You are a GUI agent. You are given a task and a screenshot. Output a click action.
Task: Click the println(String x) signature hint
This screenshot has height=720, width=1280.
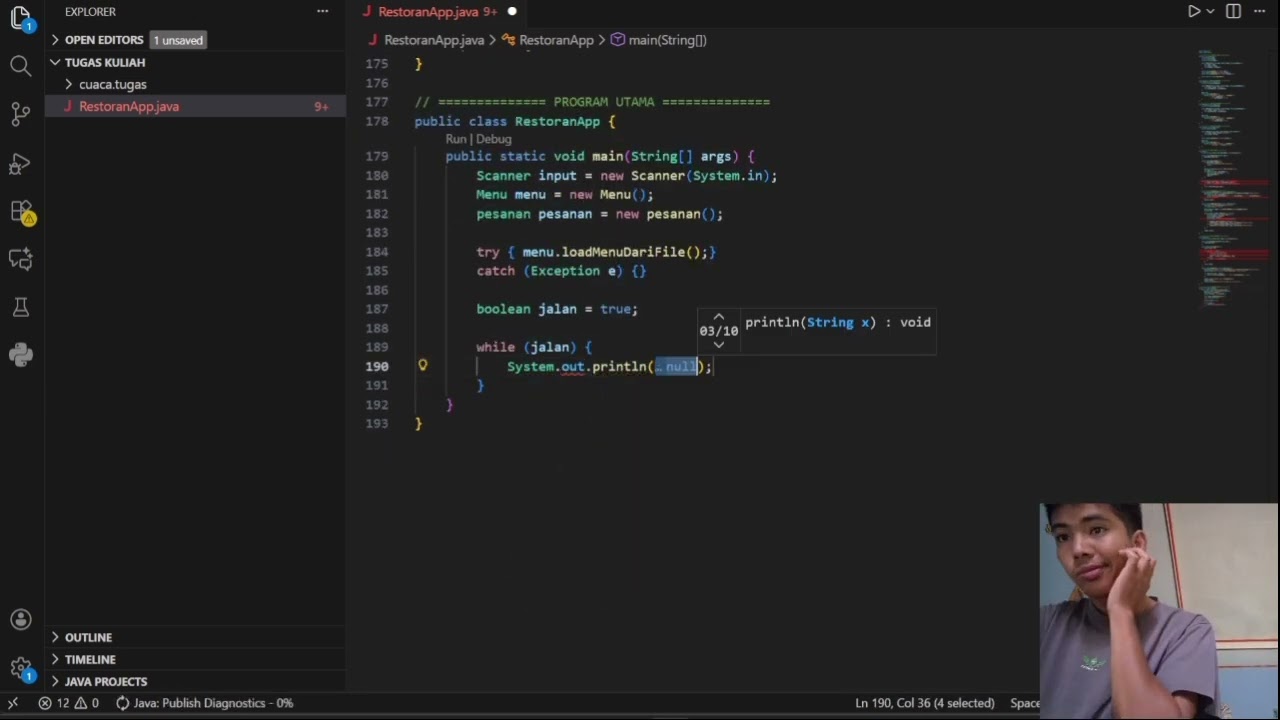pyautogui.click(x=837, y=322)
